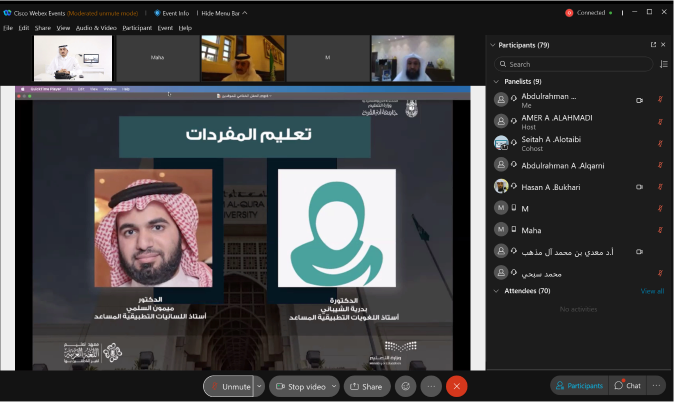Open the more options ellipsis in the center toolbar
Viewport: 674px width, 402px height.
pos(431,387)
